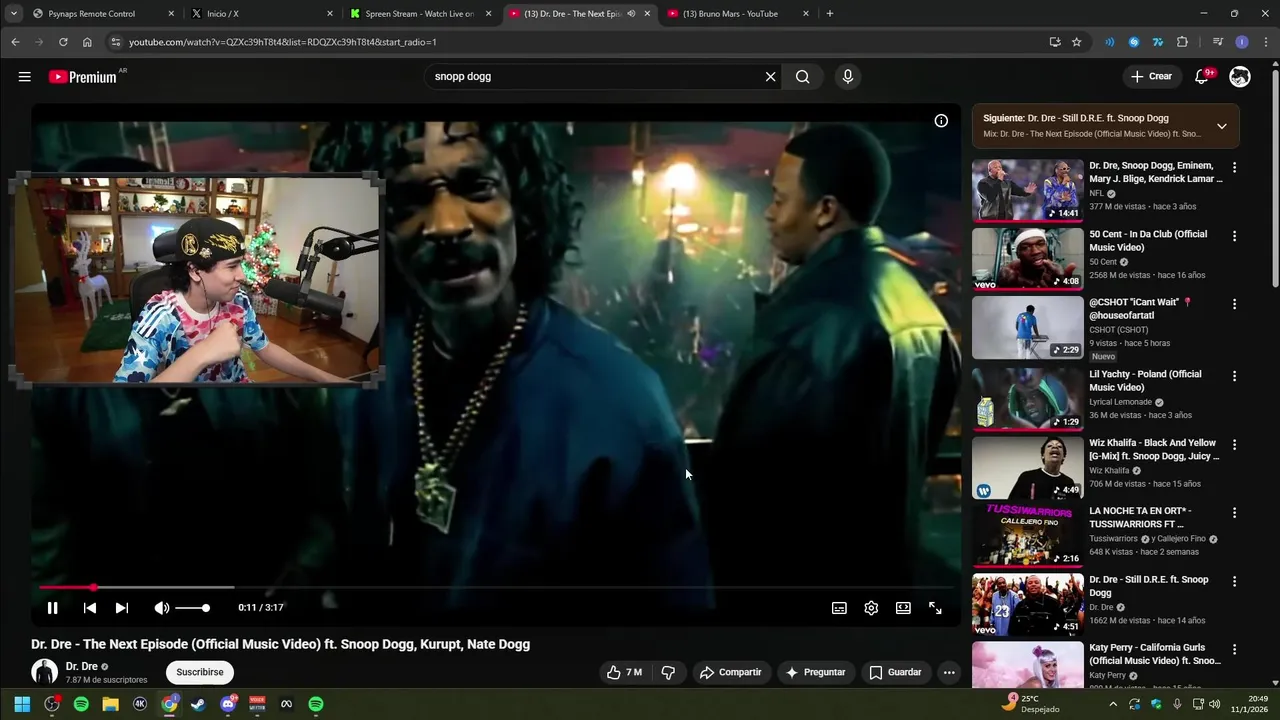Open the first Spotify icon beside Start
This screenshot has height=720, width=1280.
[81, 704]
